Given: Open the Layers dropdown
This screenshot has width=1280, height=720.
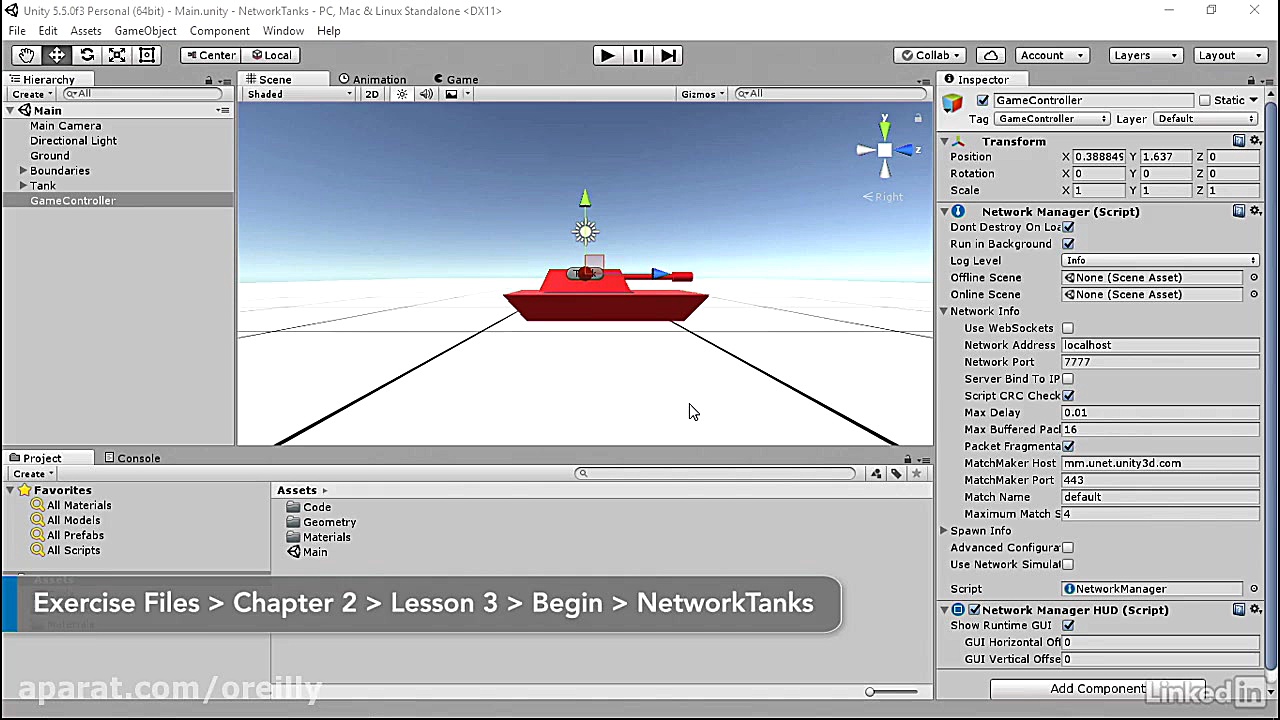Looking at the screenshot, I should click(1146, 55).
